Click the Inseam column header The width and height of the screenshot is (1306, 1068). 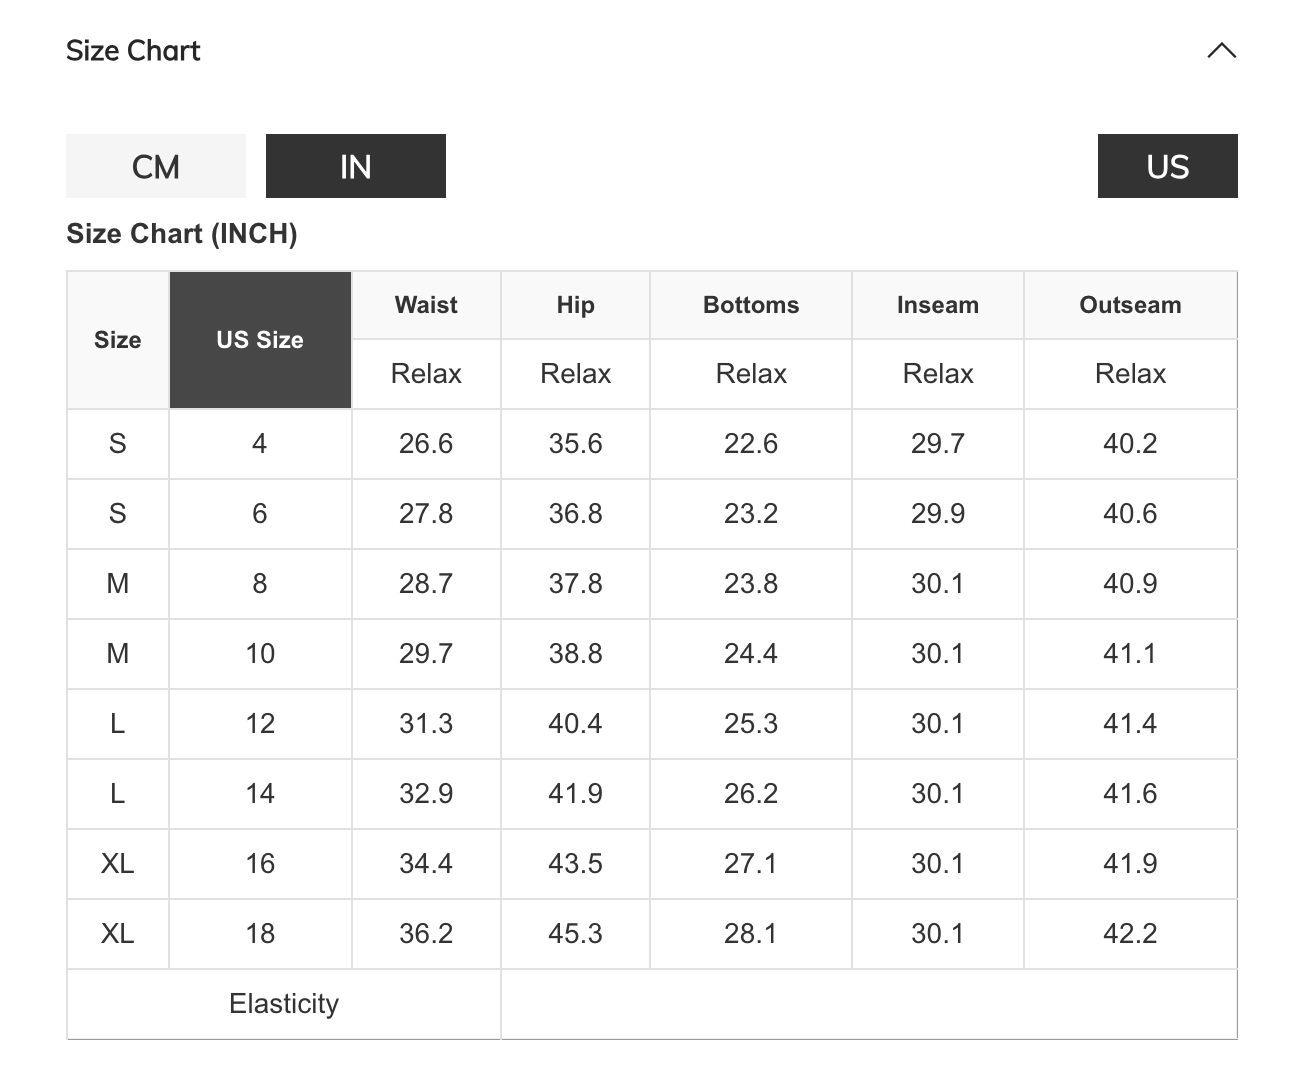pyautogui.click(x=937, y=305)
